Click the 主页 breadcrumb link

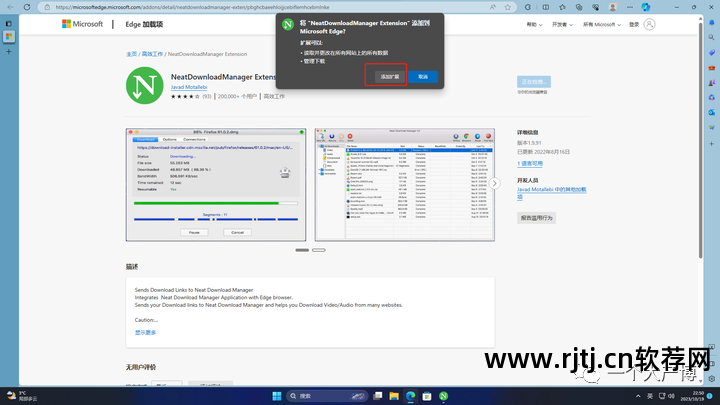pyautogui.click(x=131, y=54)
